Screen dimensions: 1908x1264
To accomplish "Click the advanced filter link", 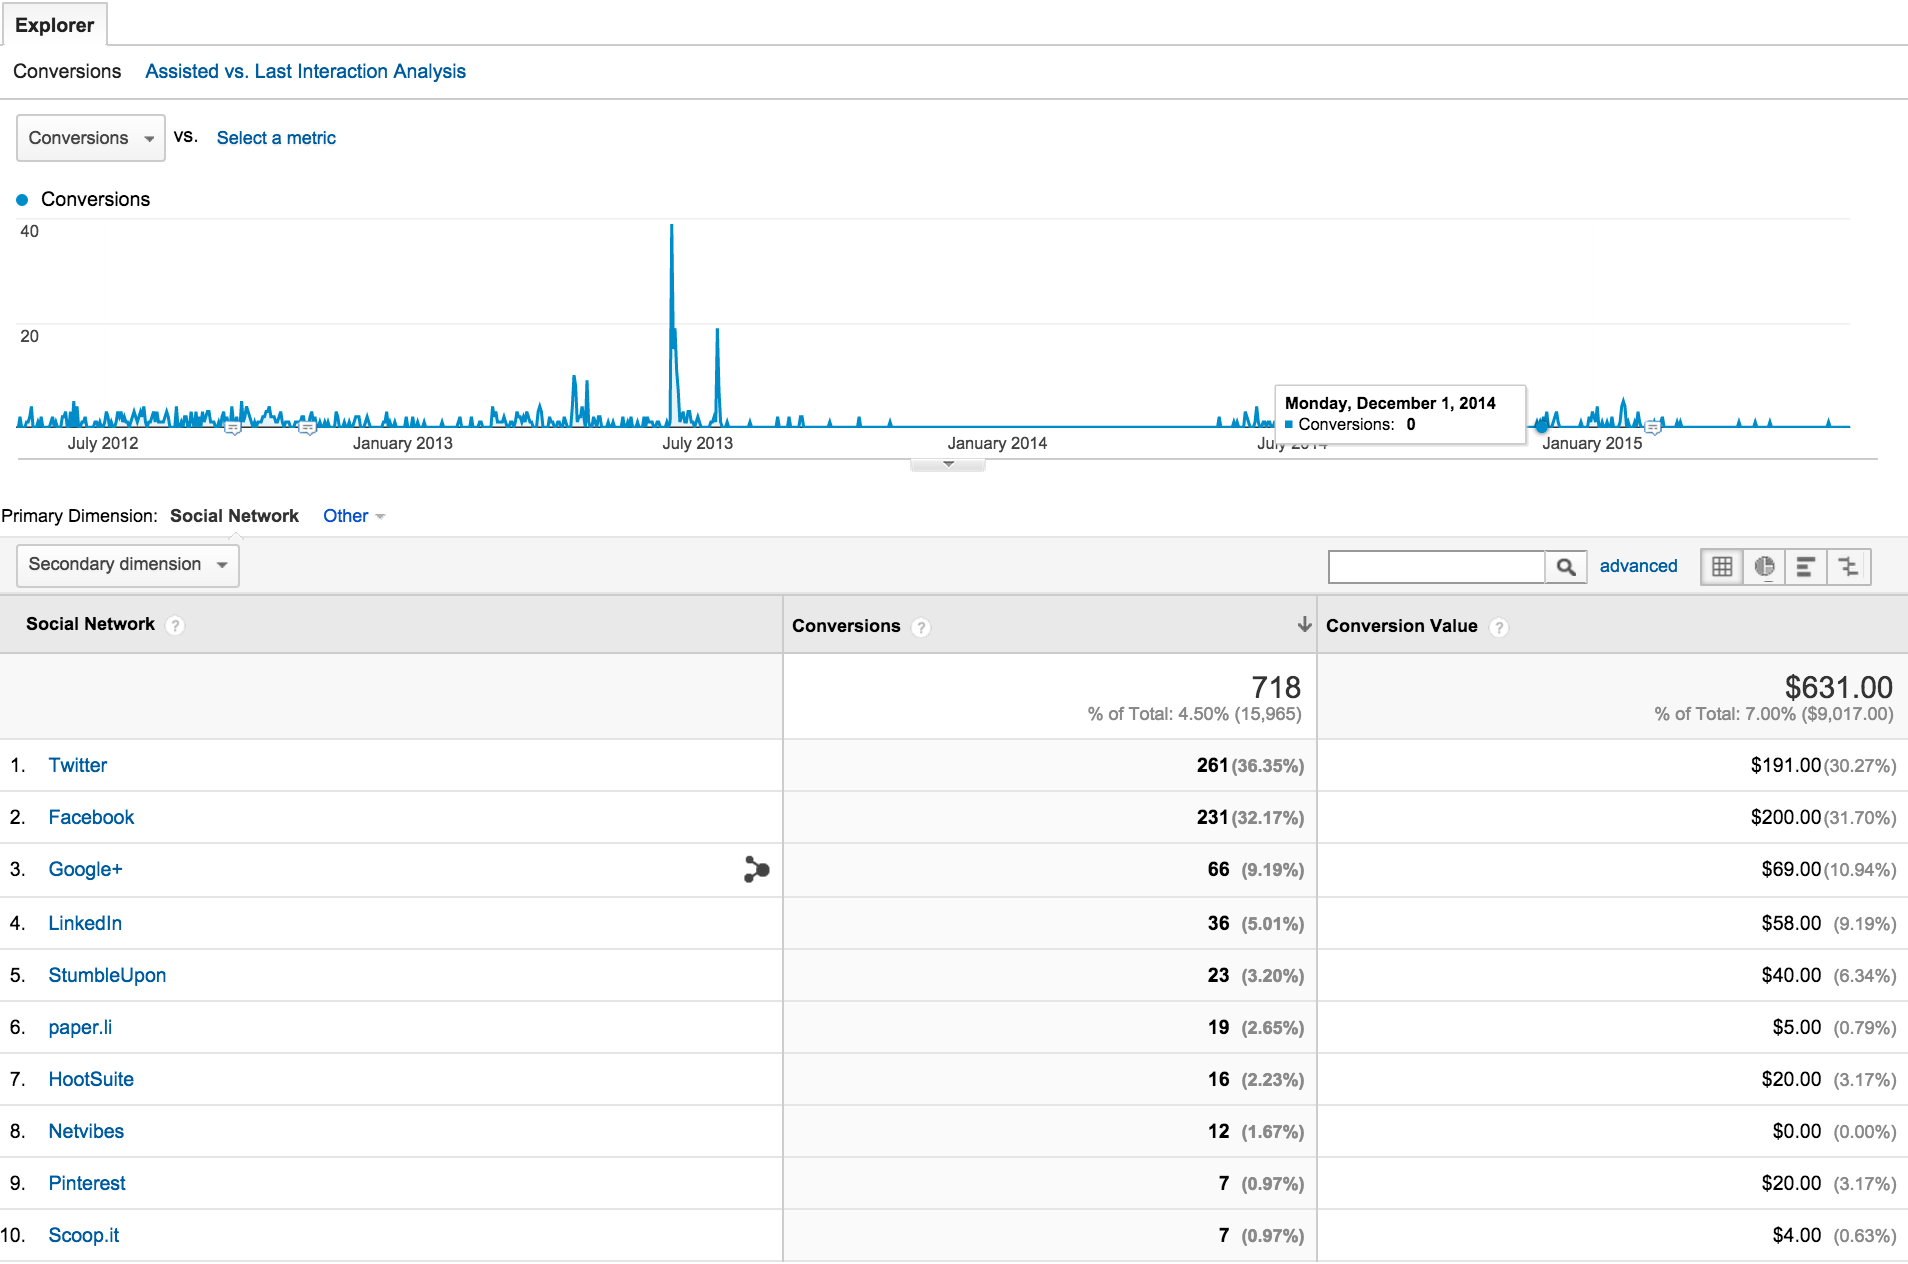I will tap(1638, 566).
